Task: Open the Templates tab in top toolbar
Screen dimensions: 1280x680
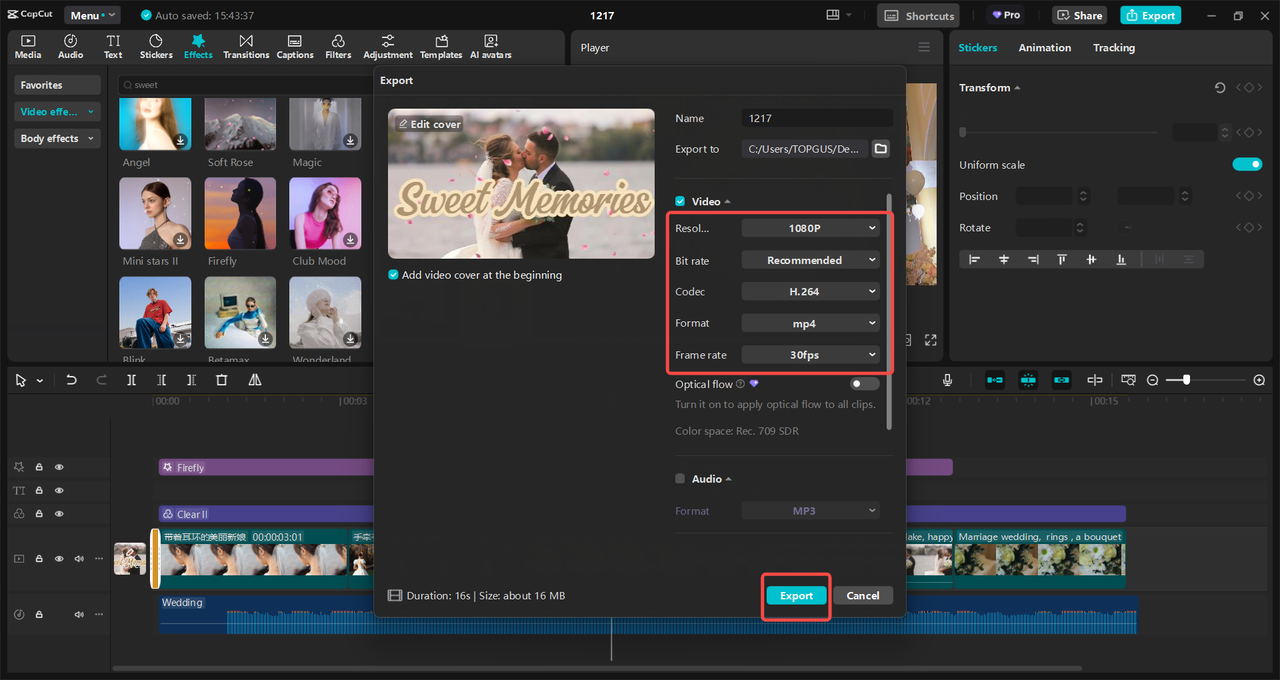Action: pyautogui.click(x=441, y=46)
